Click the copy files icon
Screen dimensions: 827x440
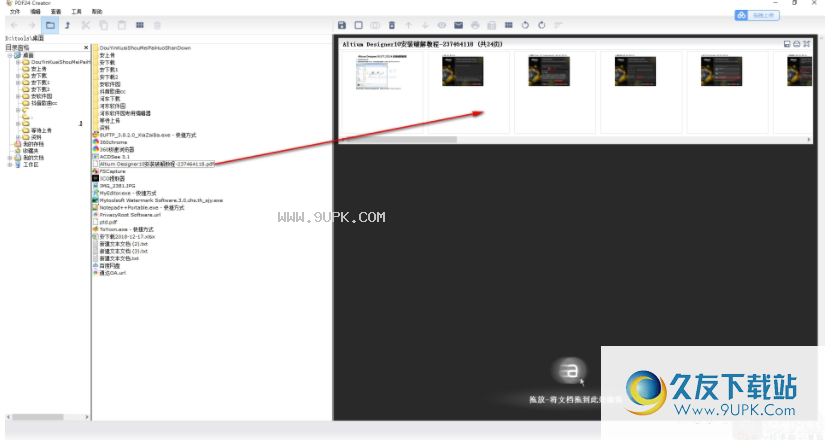104,25
